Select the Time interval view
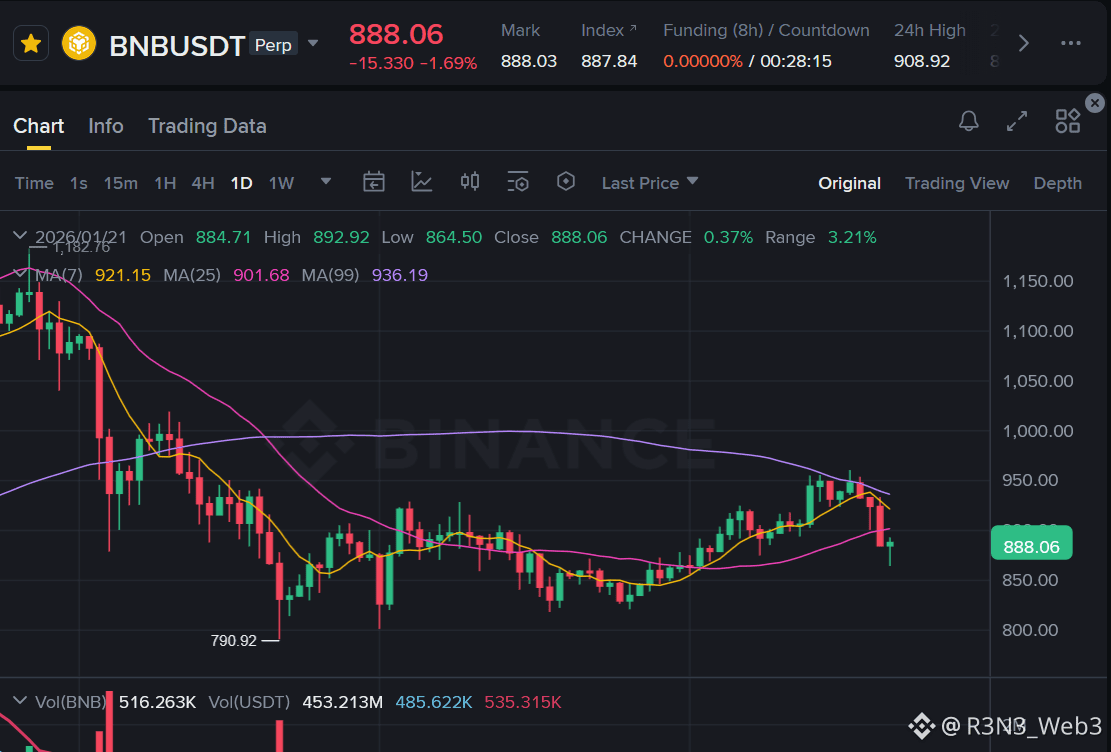 [34, 183]
